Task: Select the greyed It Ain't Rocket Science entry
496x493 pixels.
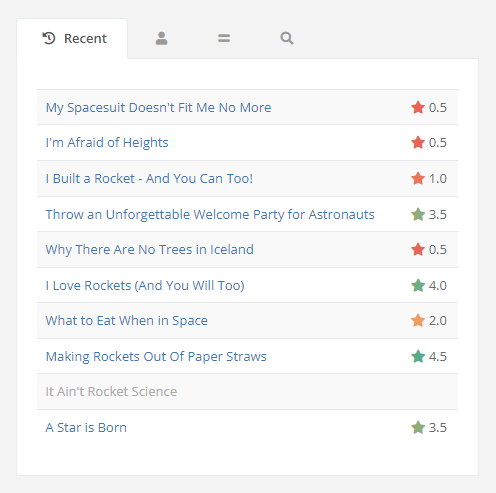Action: coord(111,391)
